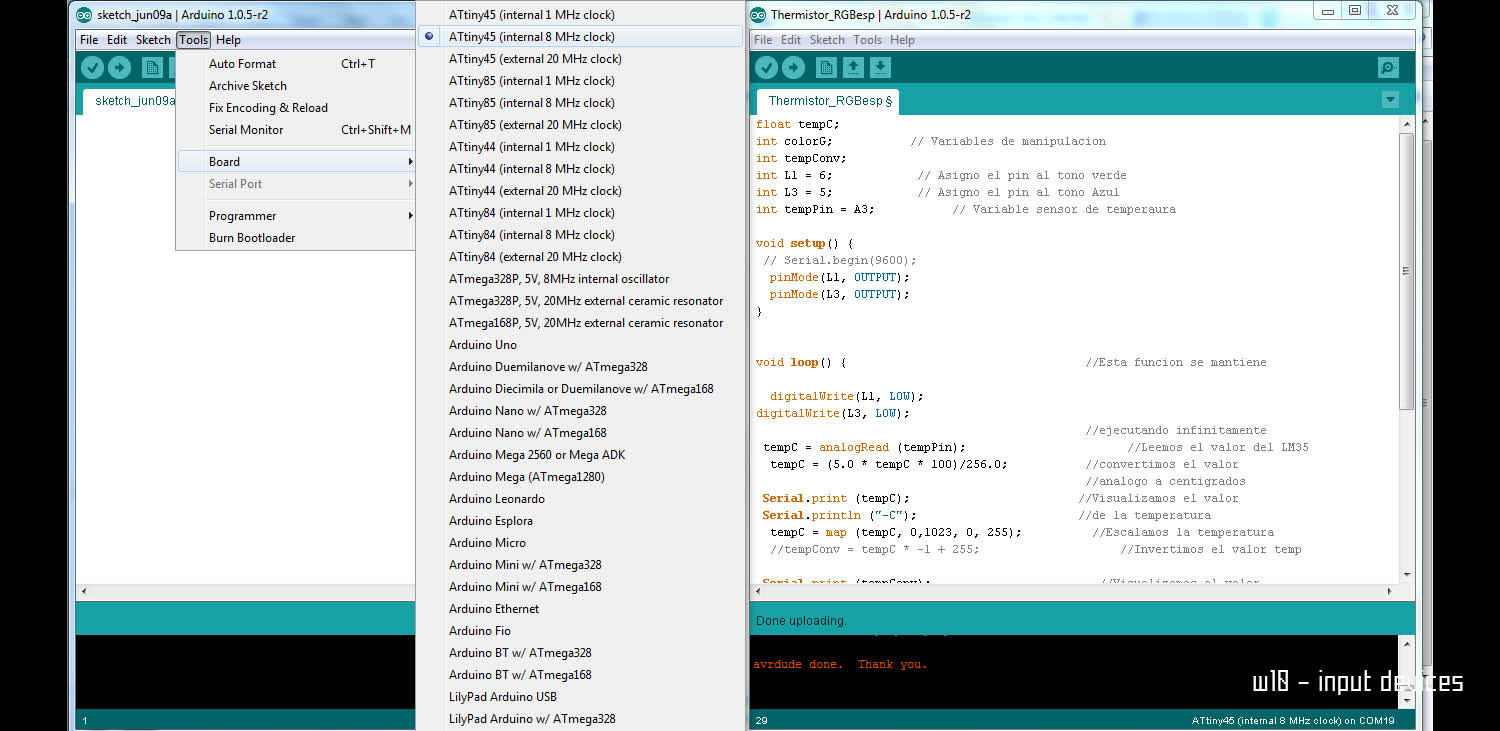
Task: Click Open sketch icon in Thermistor_RGBesp window
Action: point(853,68)
